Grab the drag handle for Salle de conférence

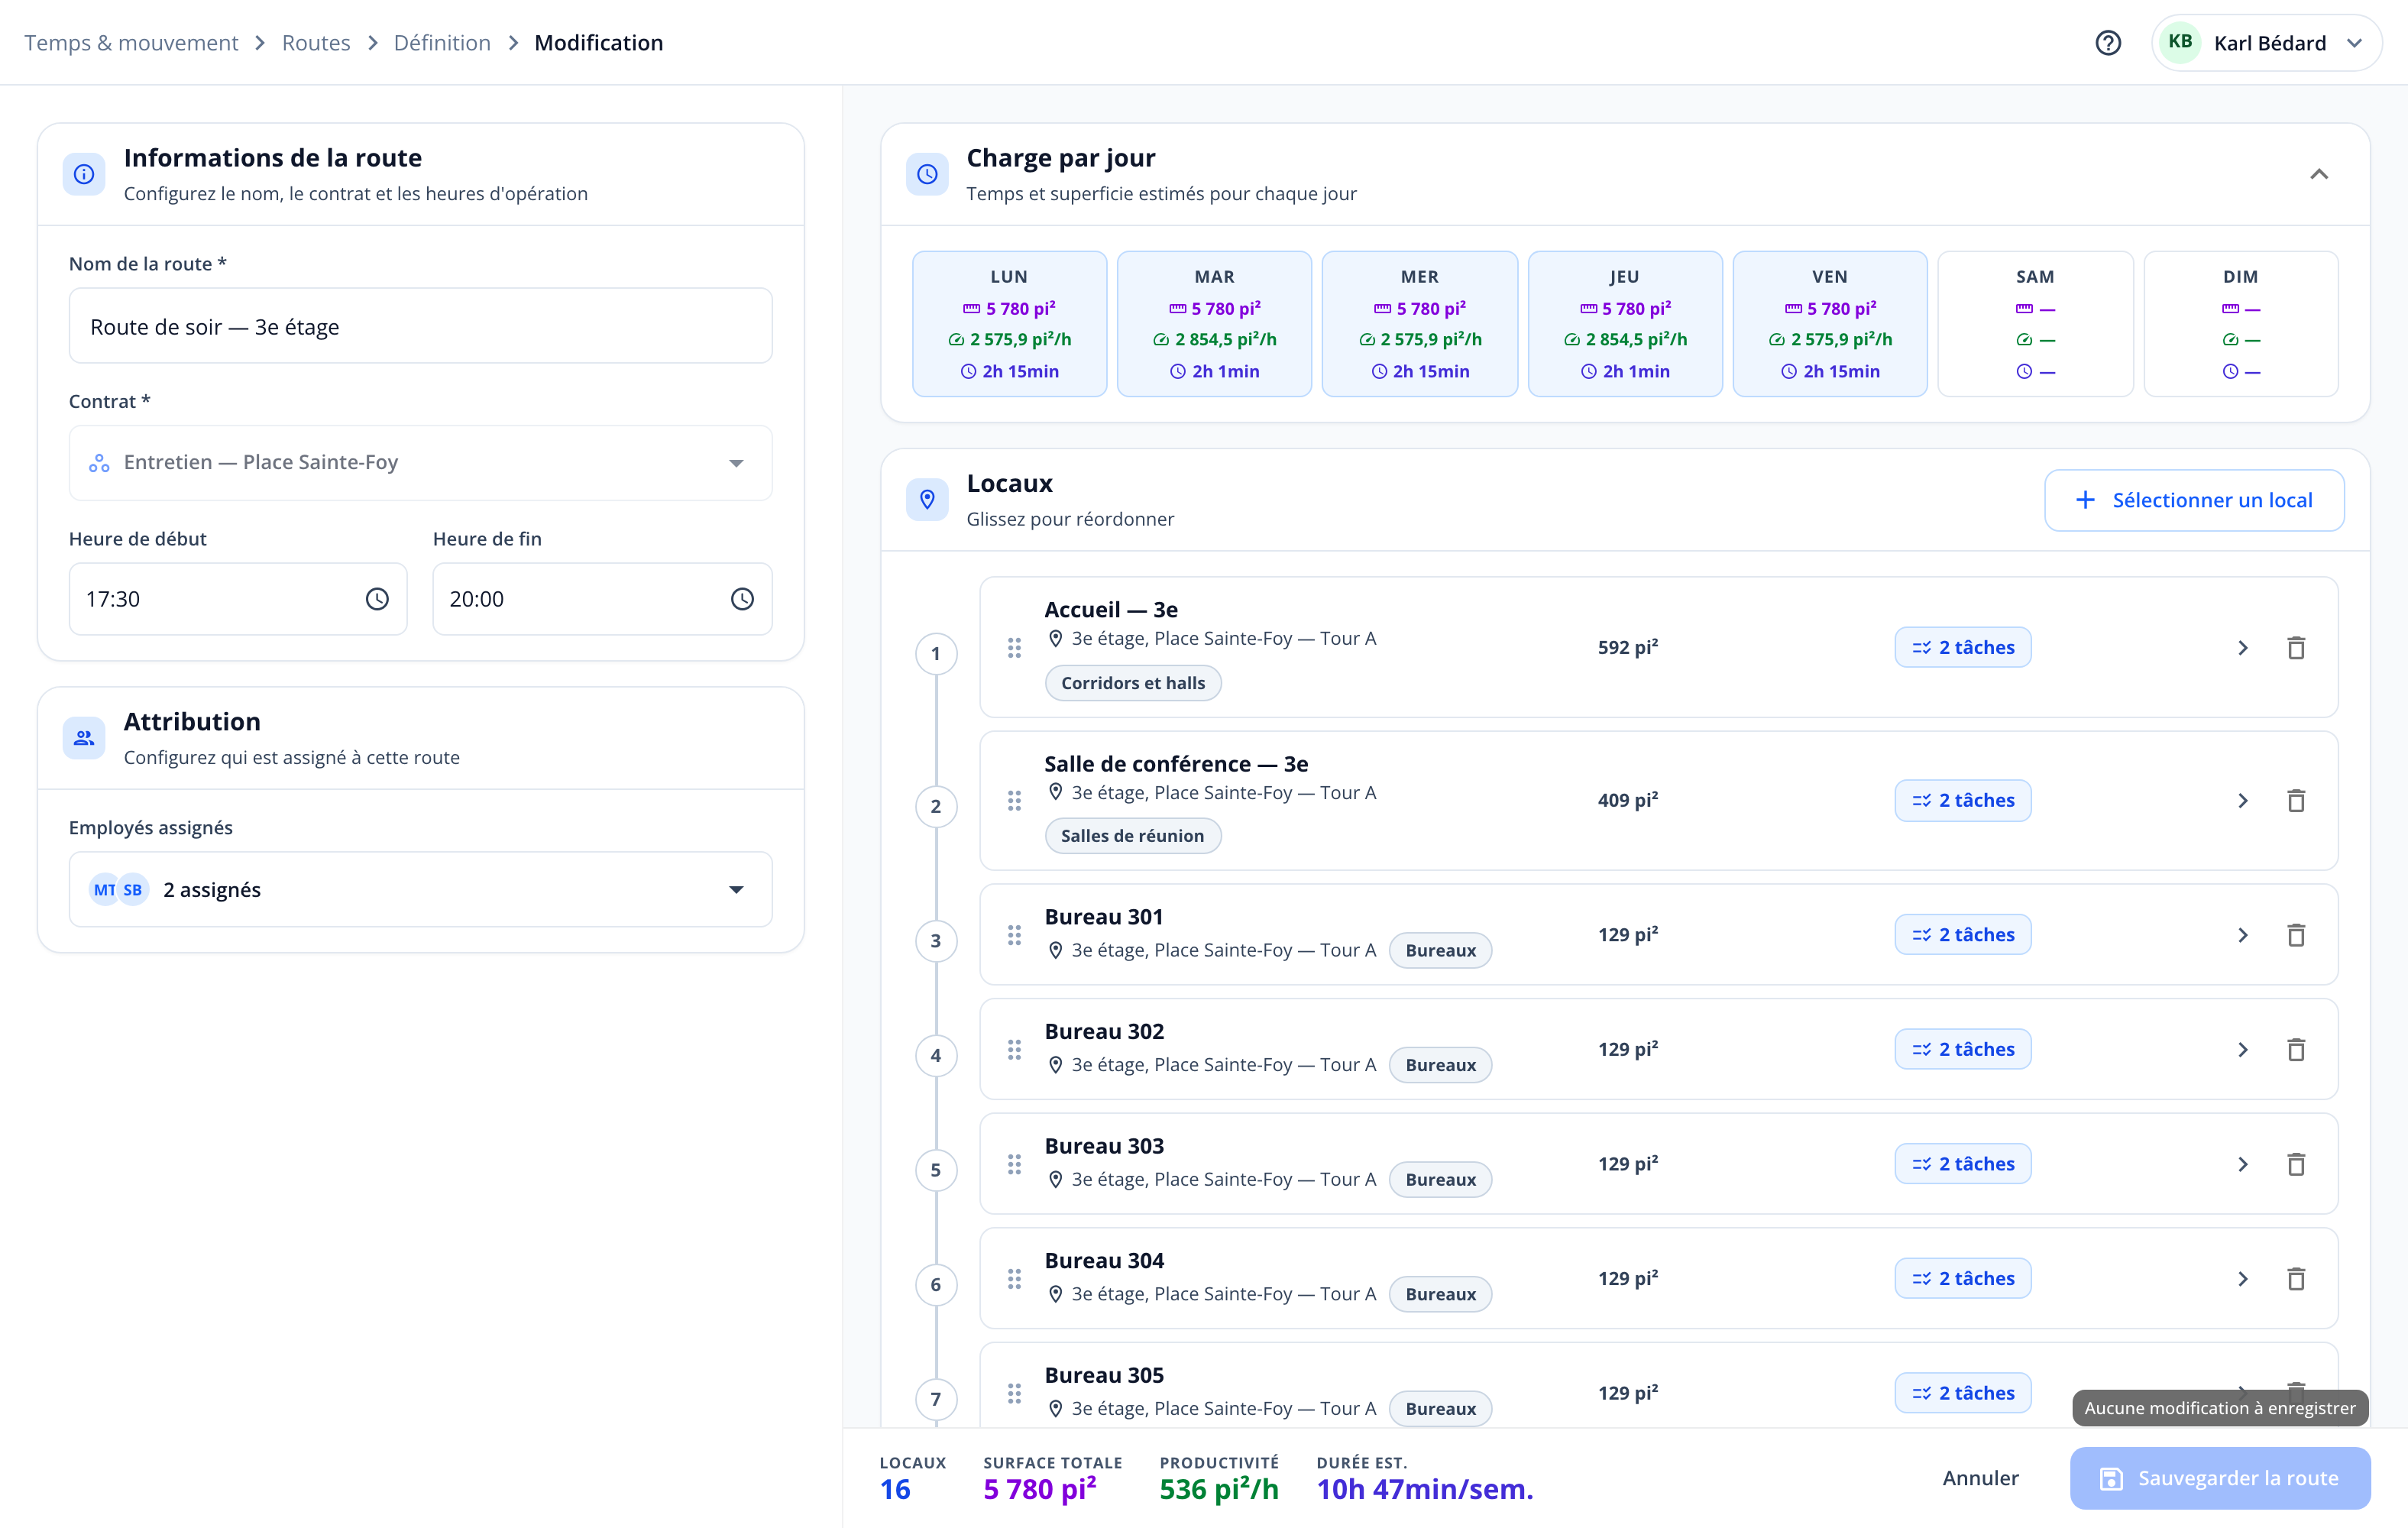pos(1014,801)
